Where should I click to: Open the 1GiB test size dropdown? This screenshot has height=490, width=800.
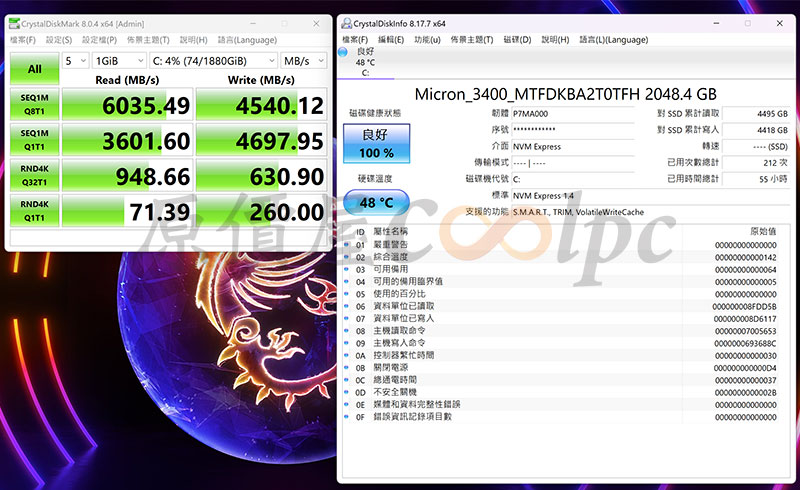[x=119, y=61]
